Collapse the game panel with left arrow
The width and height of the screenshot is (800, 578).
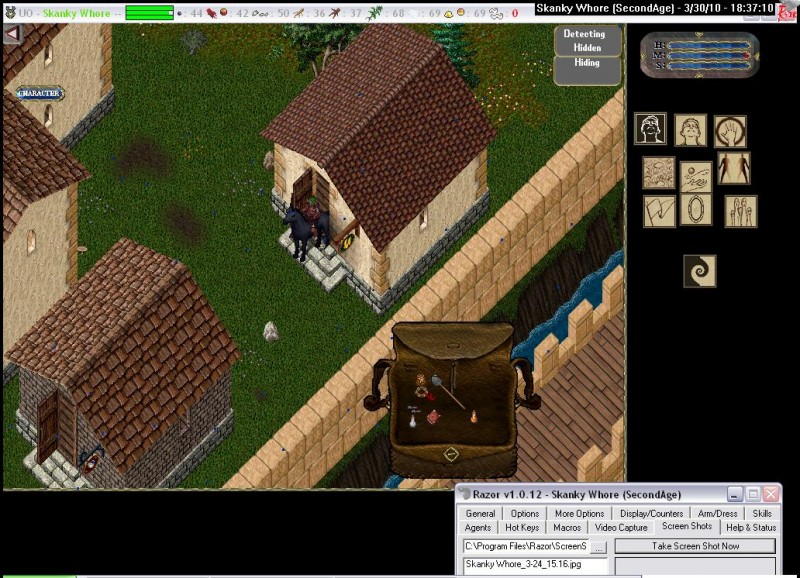(12, 33)
